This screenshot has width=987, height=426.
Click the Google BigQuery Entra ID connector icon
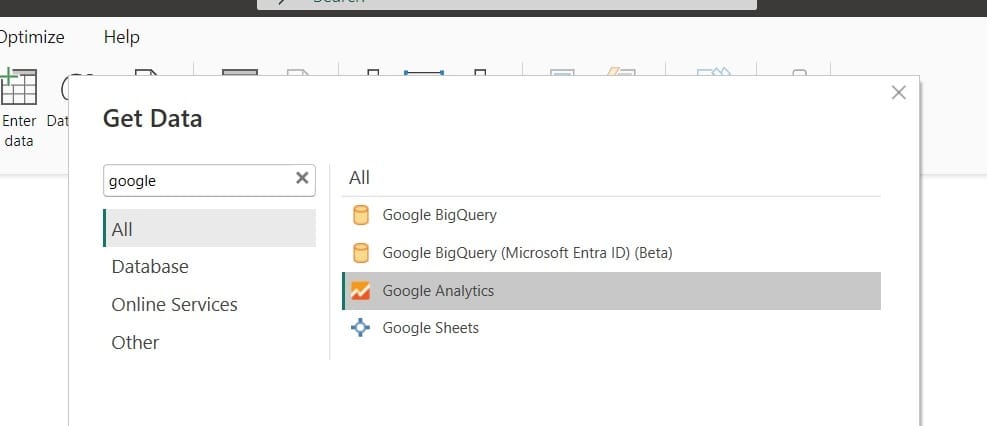(x=361, y=253)
